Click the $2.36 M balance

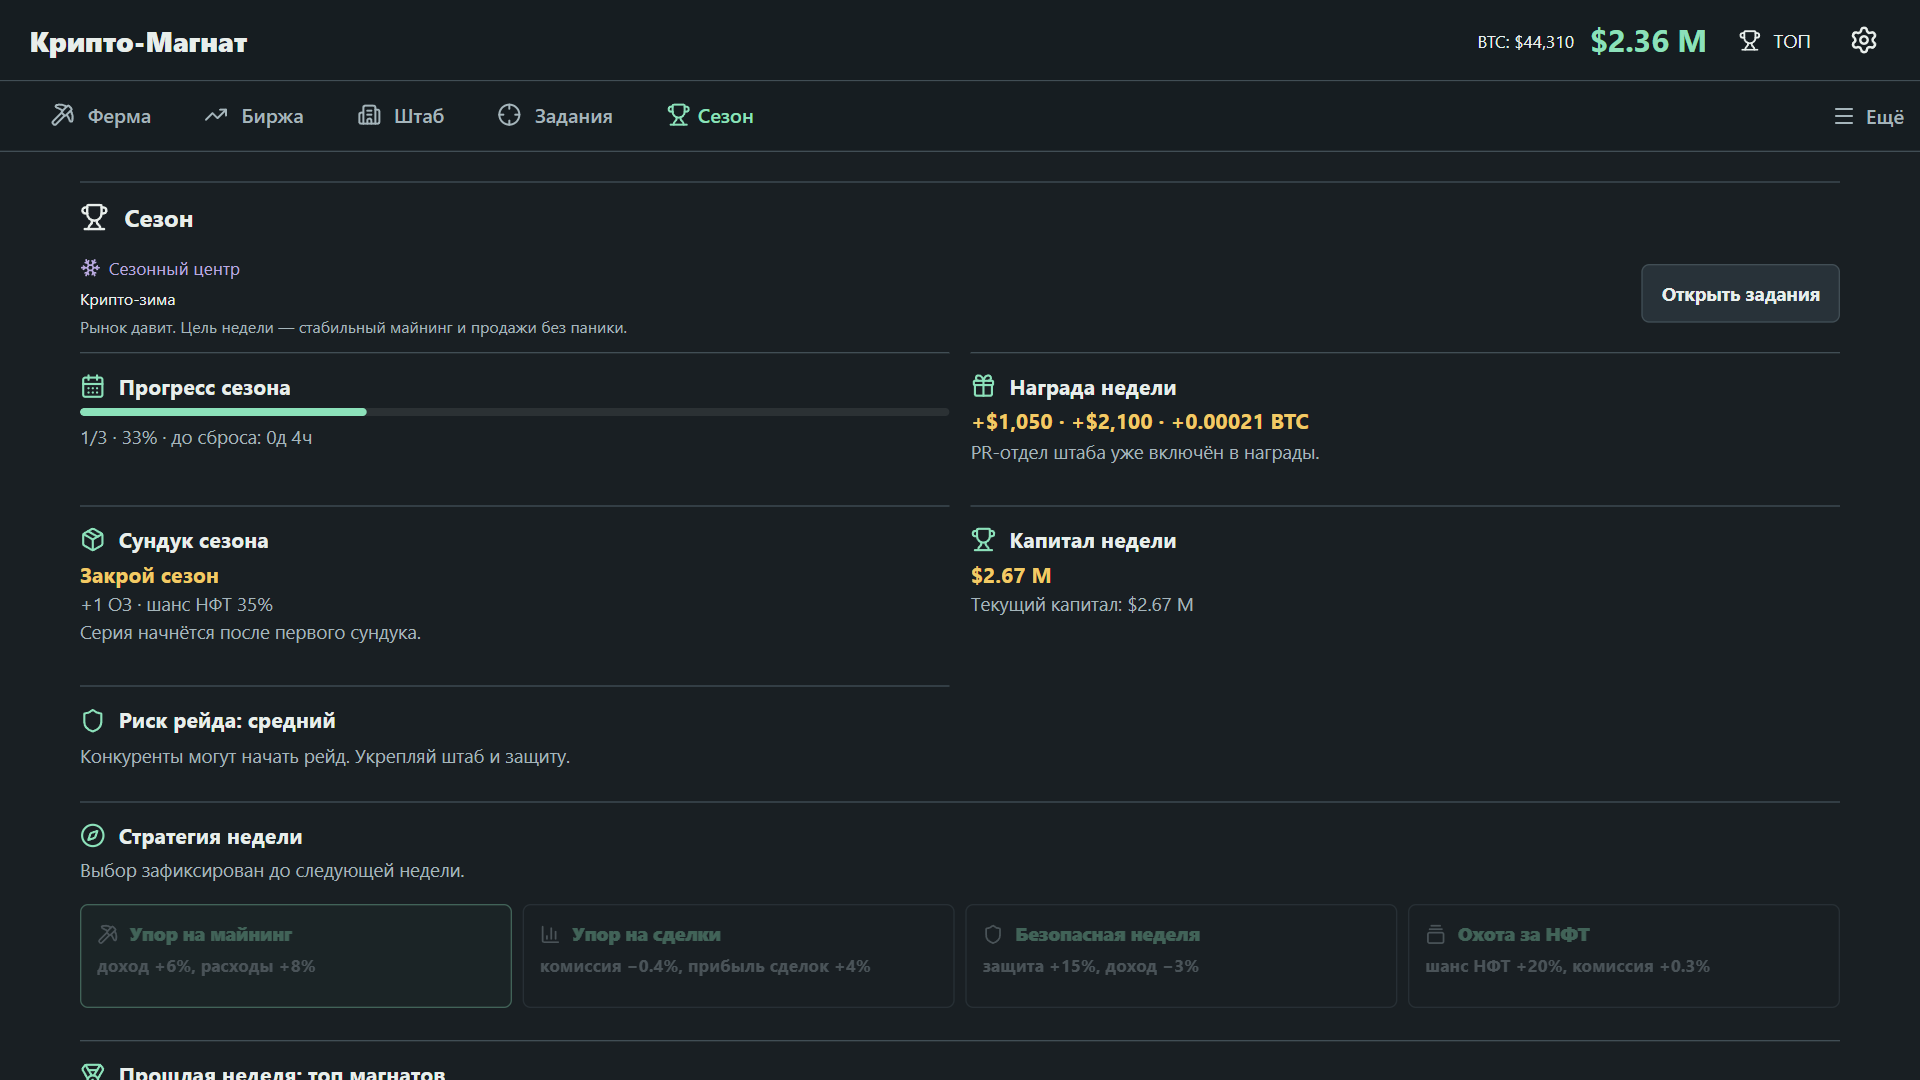coord(1648,41)
